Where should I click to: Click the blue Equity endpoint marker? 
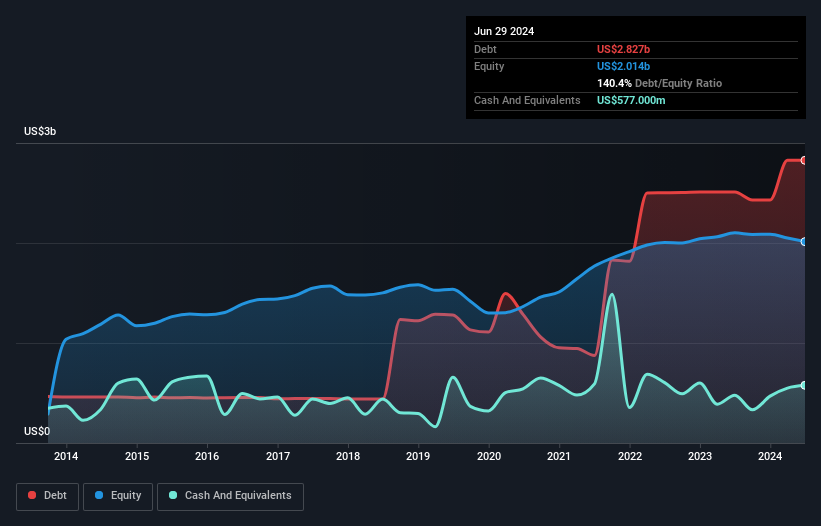point(803,241)
